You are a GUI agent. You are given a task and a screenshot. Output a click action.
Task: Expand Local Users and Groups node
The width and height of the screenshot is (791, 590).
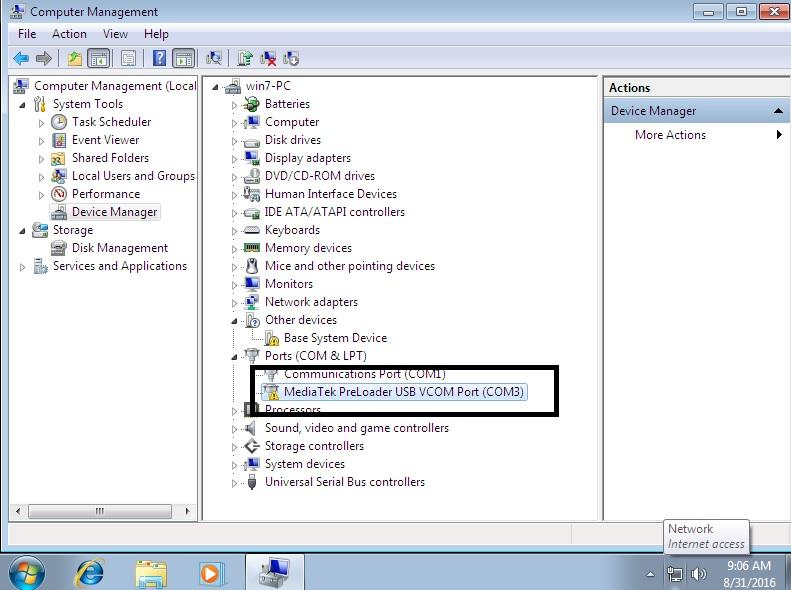(x=41, y=177)
